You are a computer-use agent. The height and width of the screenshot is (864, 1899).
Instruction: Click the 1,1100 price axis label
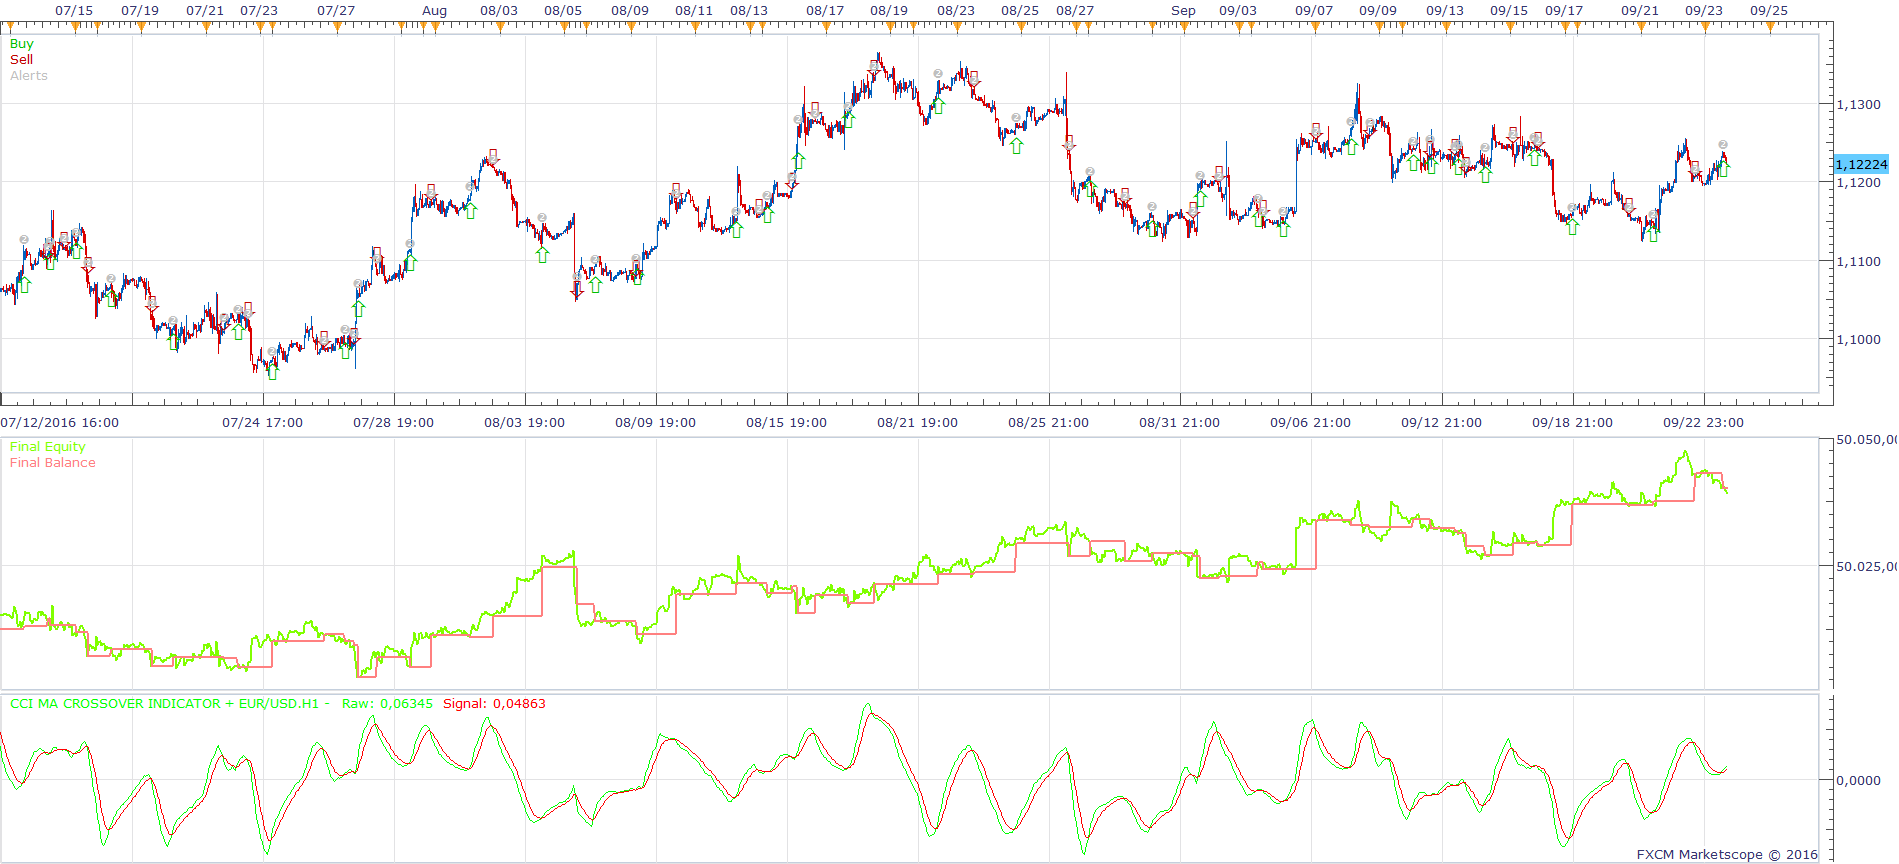click(x=1858, y=261)
